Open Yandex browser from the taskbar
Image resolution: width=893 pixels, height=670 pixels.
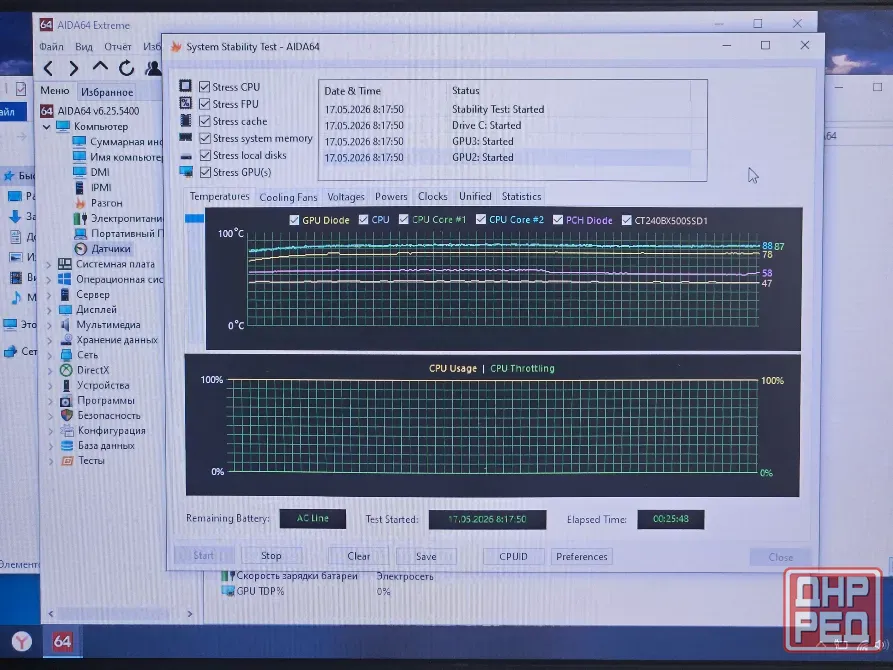coord(22,642)
